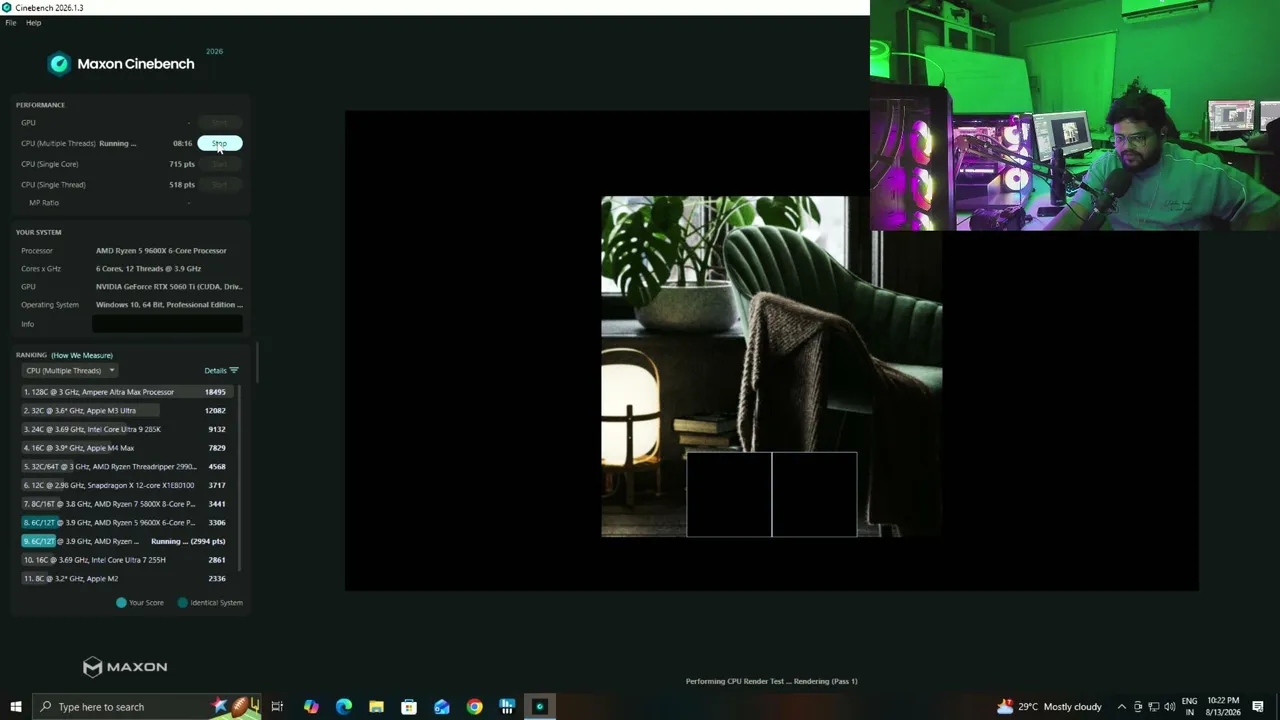Open network settings tray icon

[1153, 707]
